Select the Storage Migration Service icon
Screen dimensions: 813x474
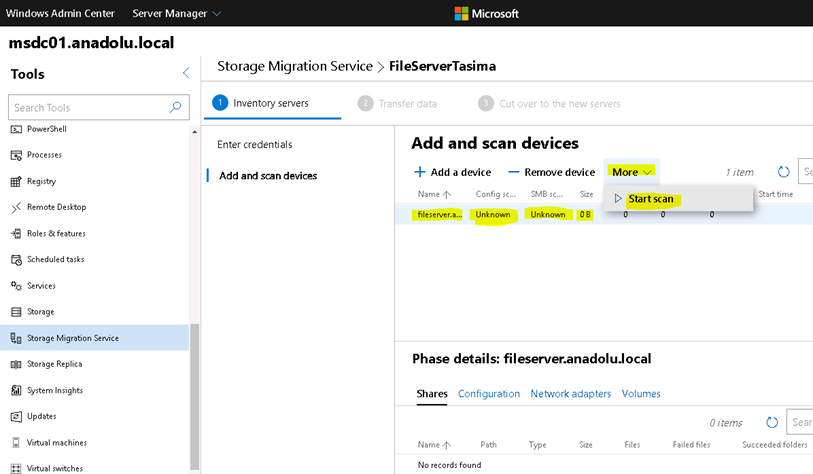tap(16, 338)
